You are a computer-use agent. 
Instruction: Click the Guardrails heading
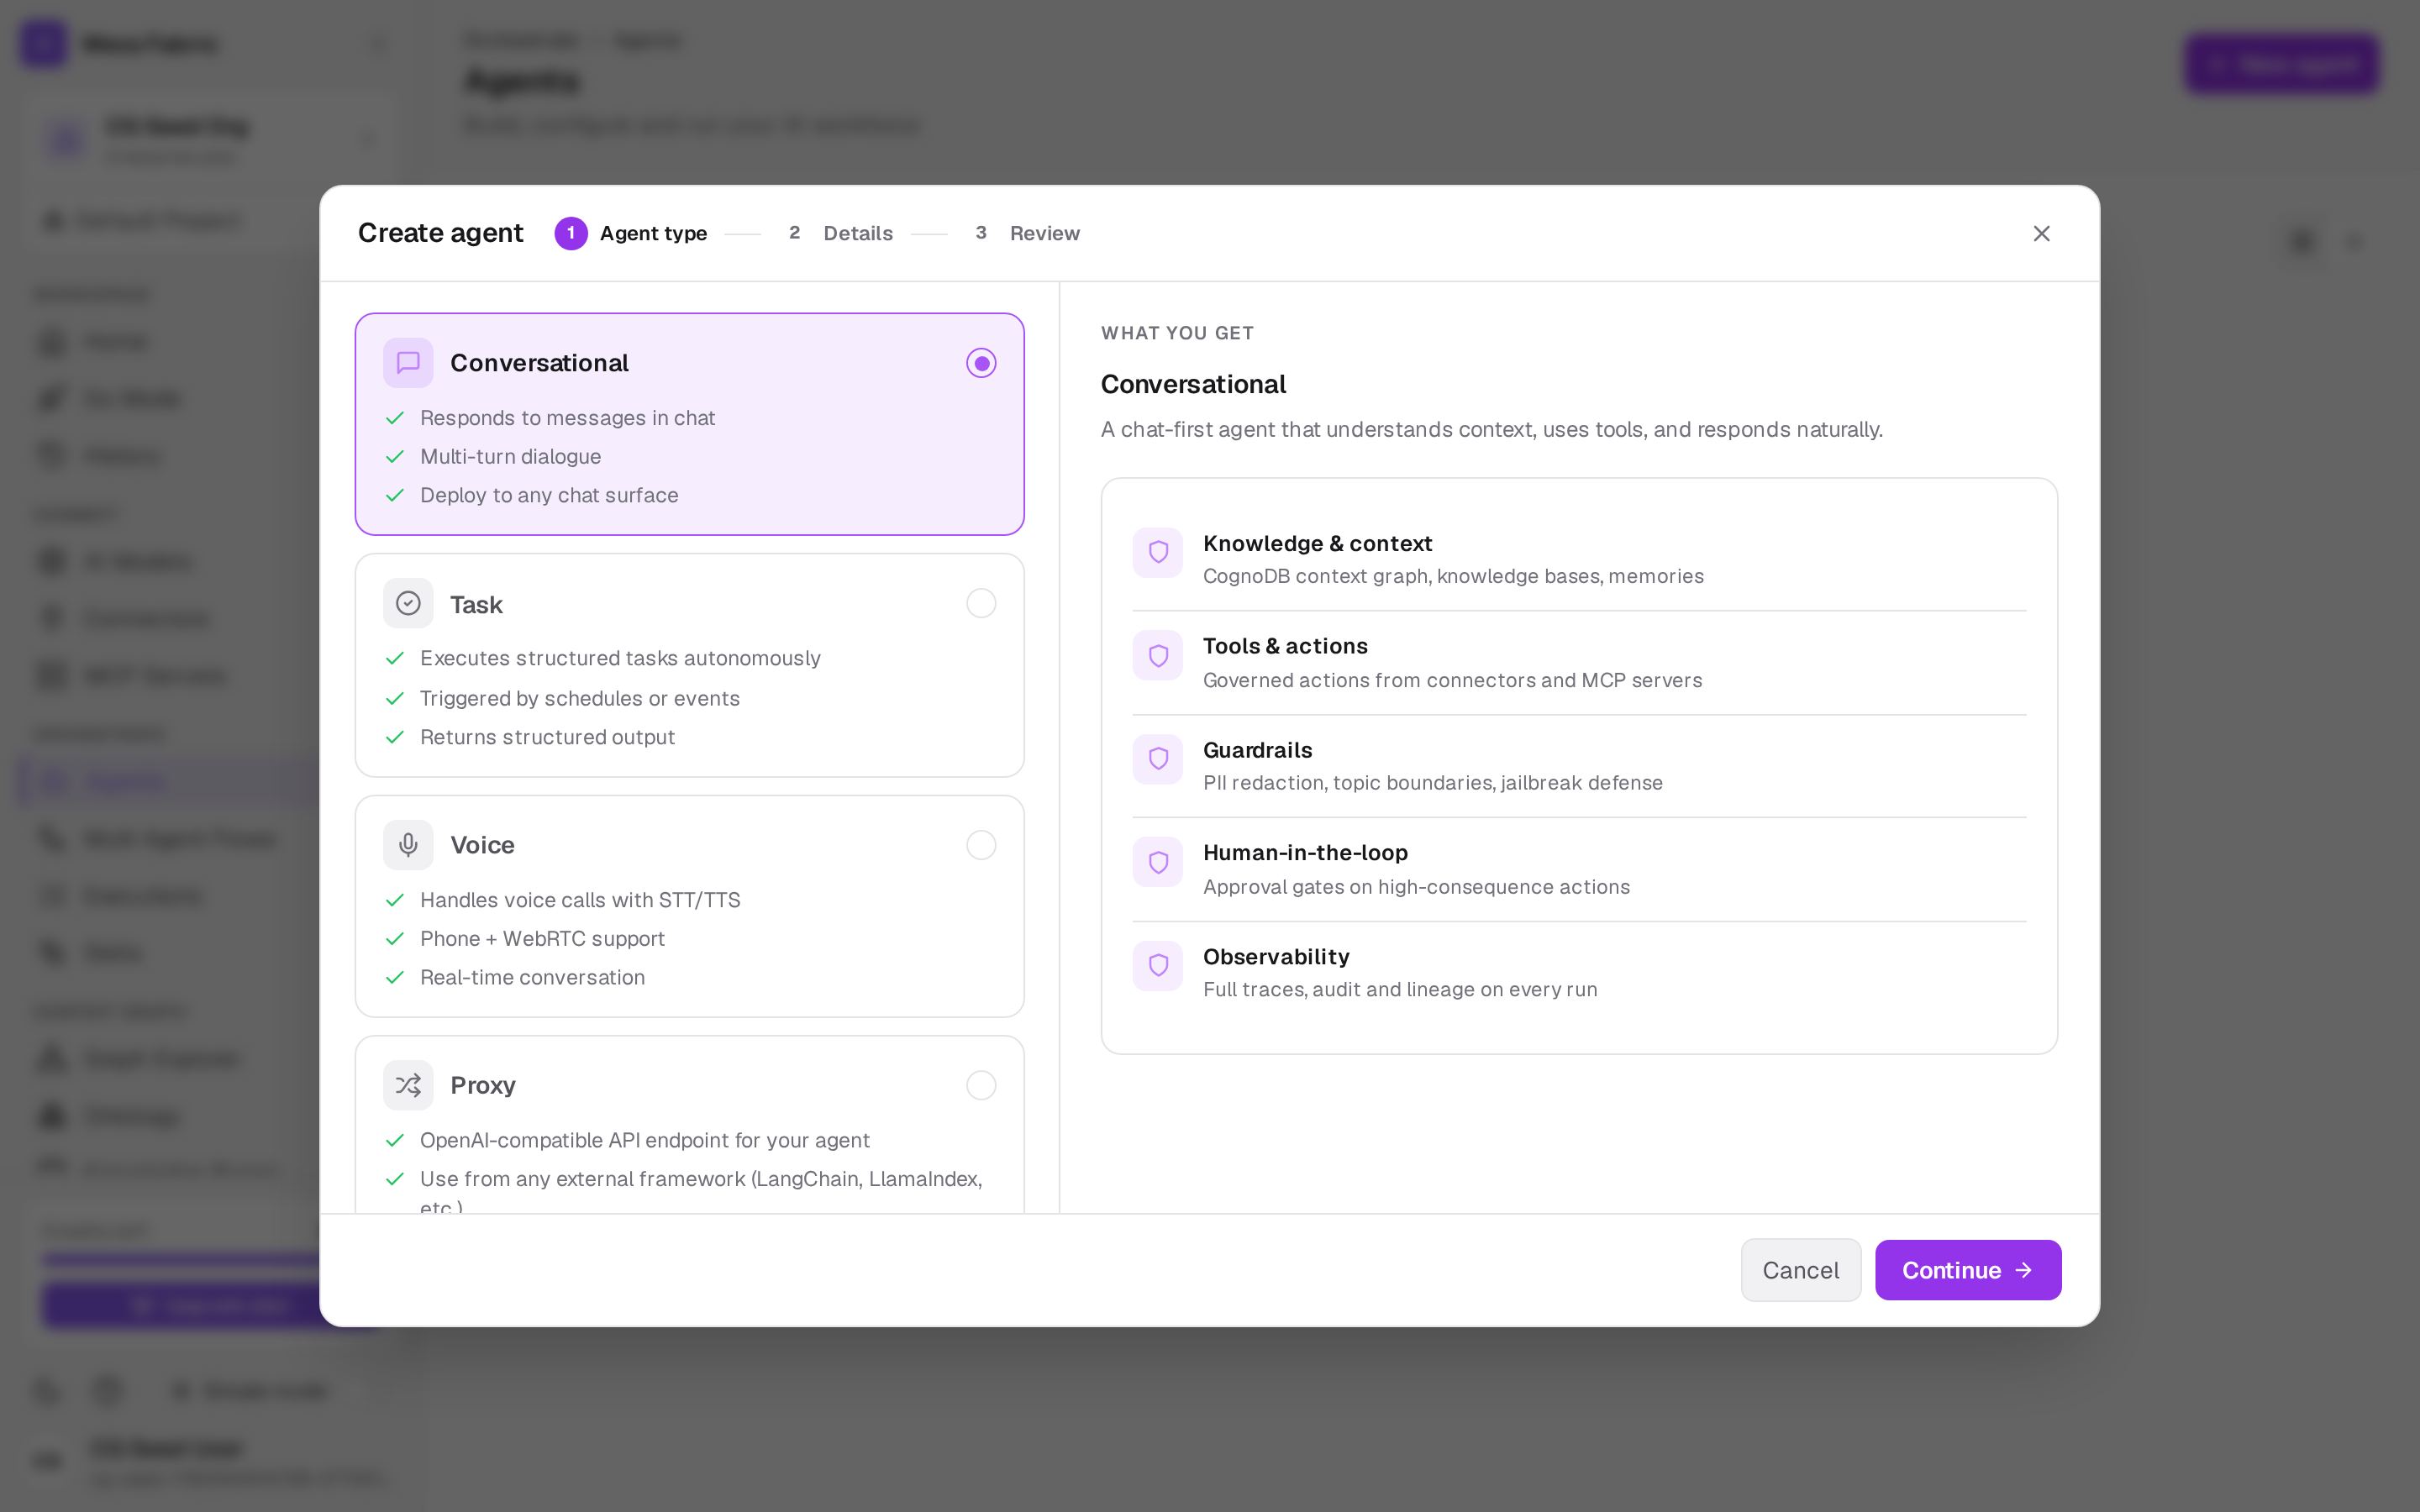click(x=1257, y=750)
